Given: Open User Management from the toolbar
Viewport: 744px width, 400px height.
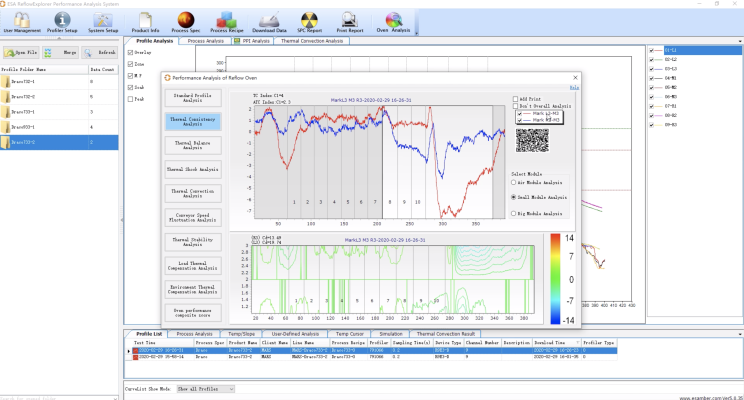Looking at the screenshot, I should (x=22, y=21).
